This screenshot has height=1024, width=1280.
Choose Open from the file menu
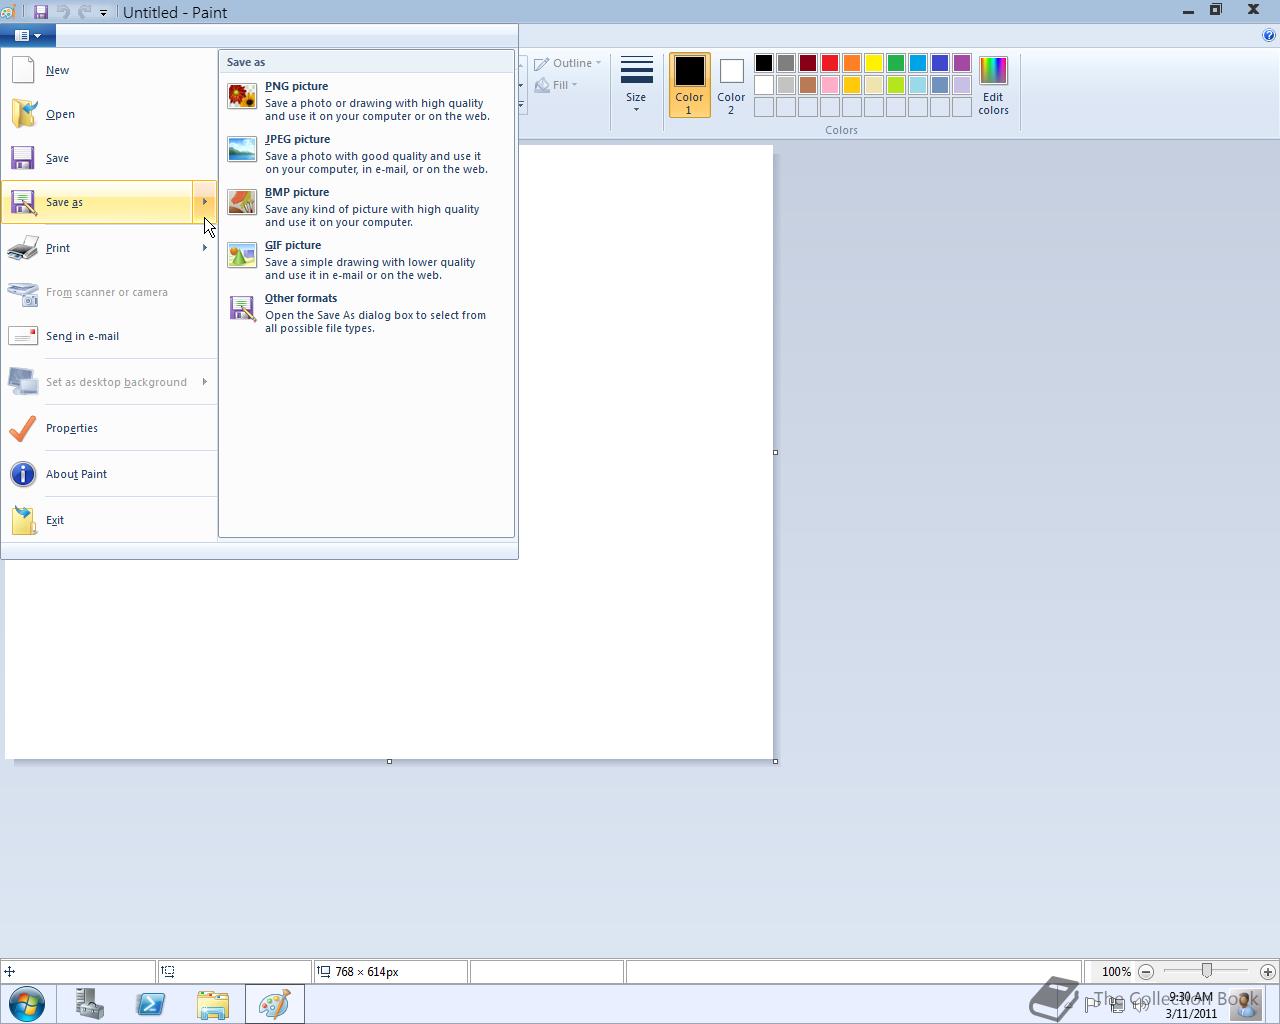pyautogui.click(x=109, y=114)
